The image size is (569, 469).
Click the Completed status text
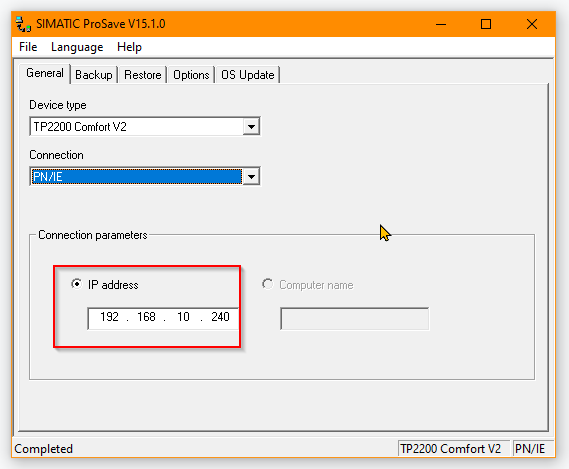coord(44,449)
